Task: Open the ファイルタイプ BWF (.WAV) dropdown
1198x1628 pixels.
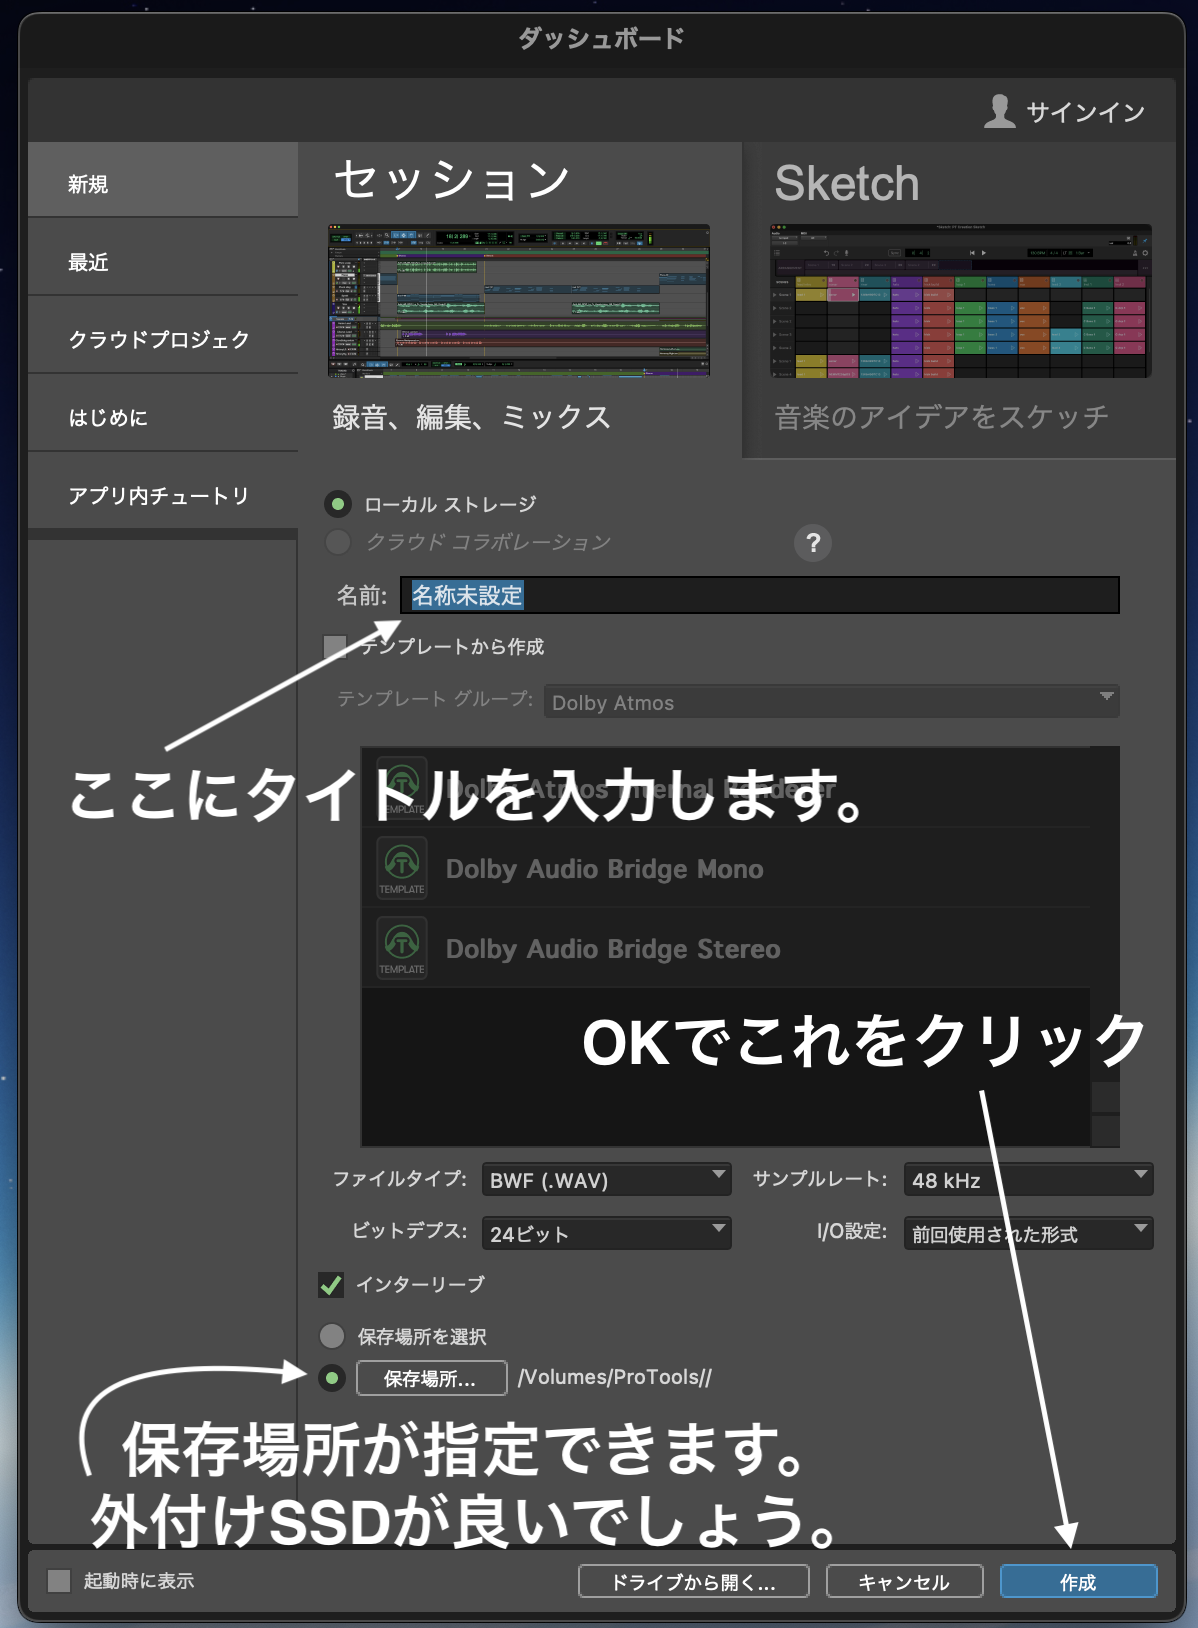Action: click(606, 1180)
